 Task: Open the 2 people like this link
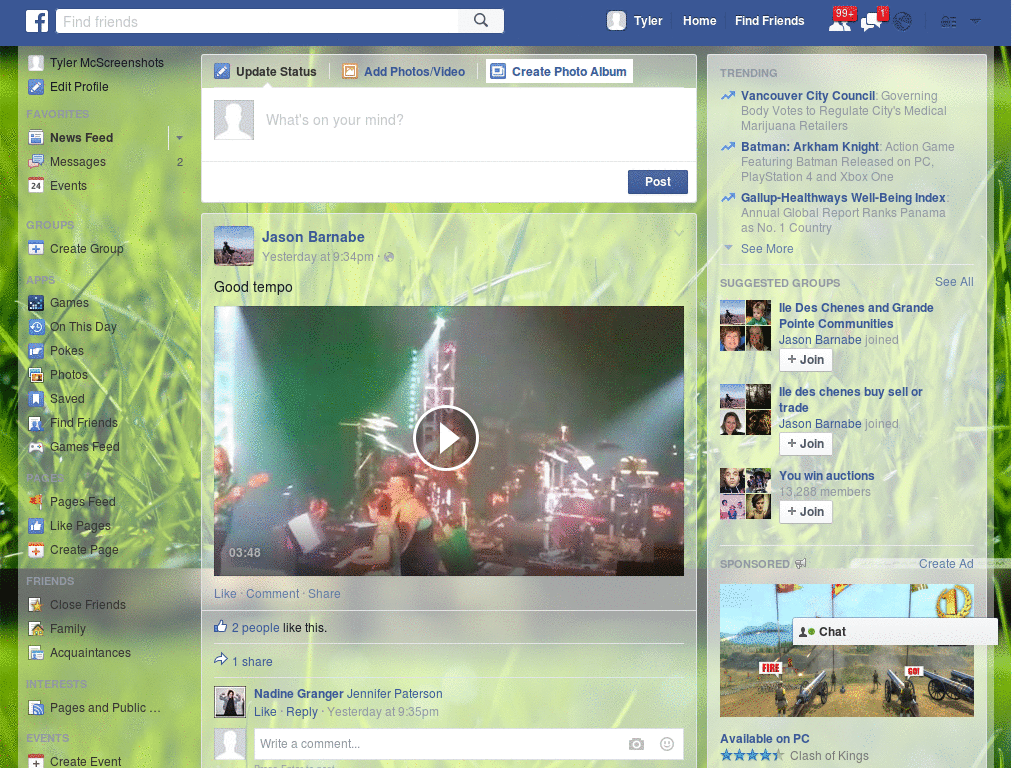255,628
